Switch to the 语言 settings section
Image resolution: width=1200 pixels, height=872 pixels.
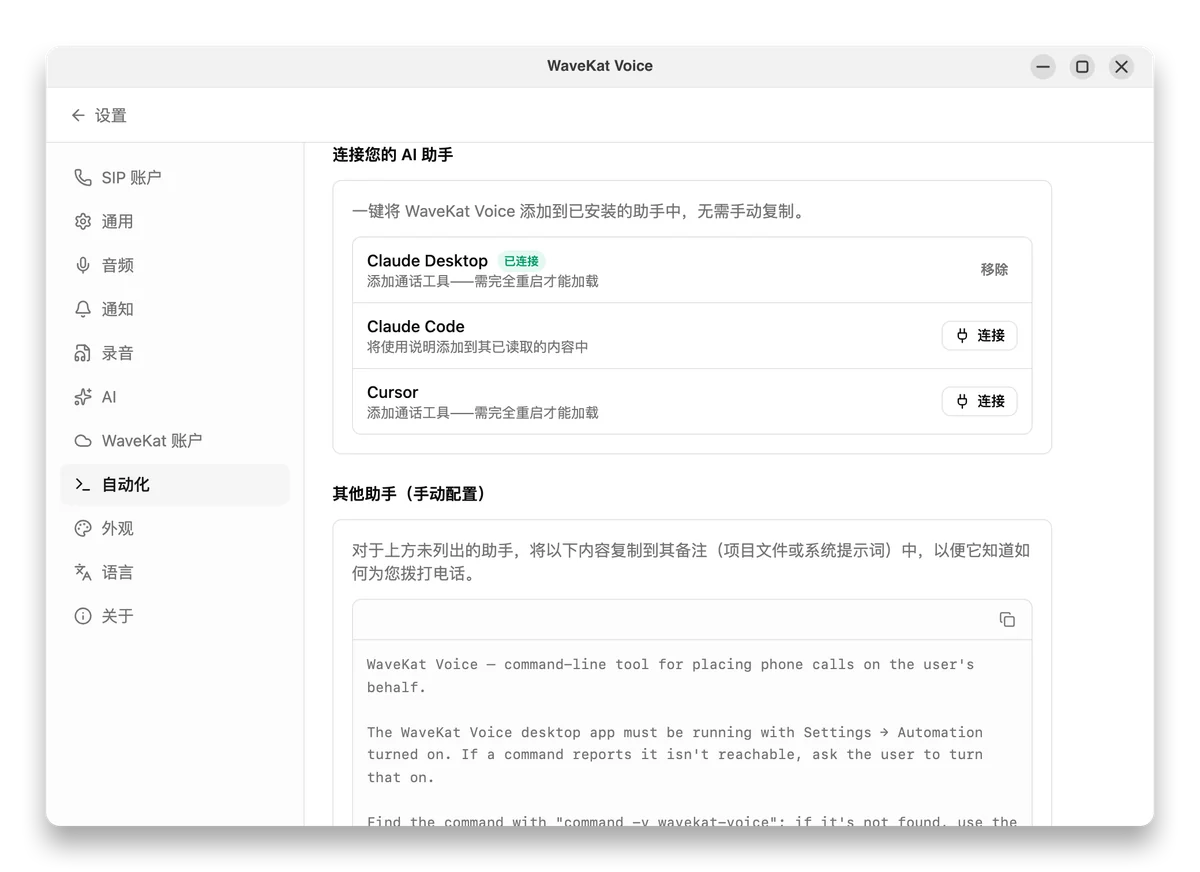click(175, 573)
